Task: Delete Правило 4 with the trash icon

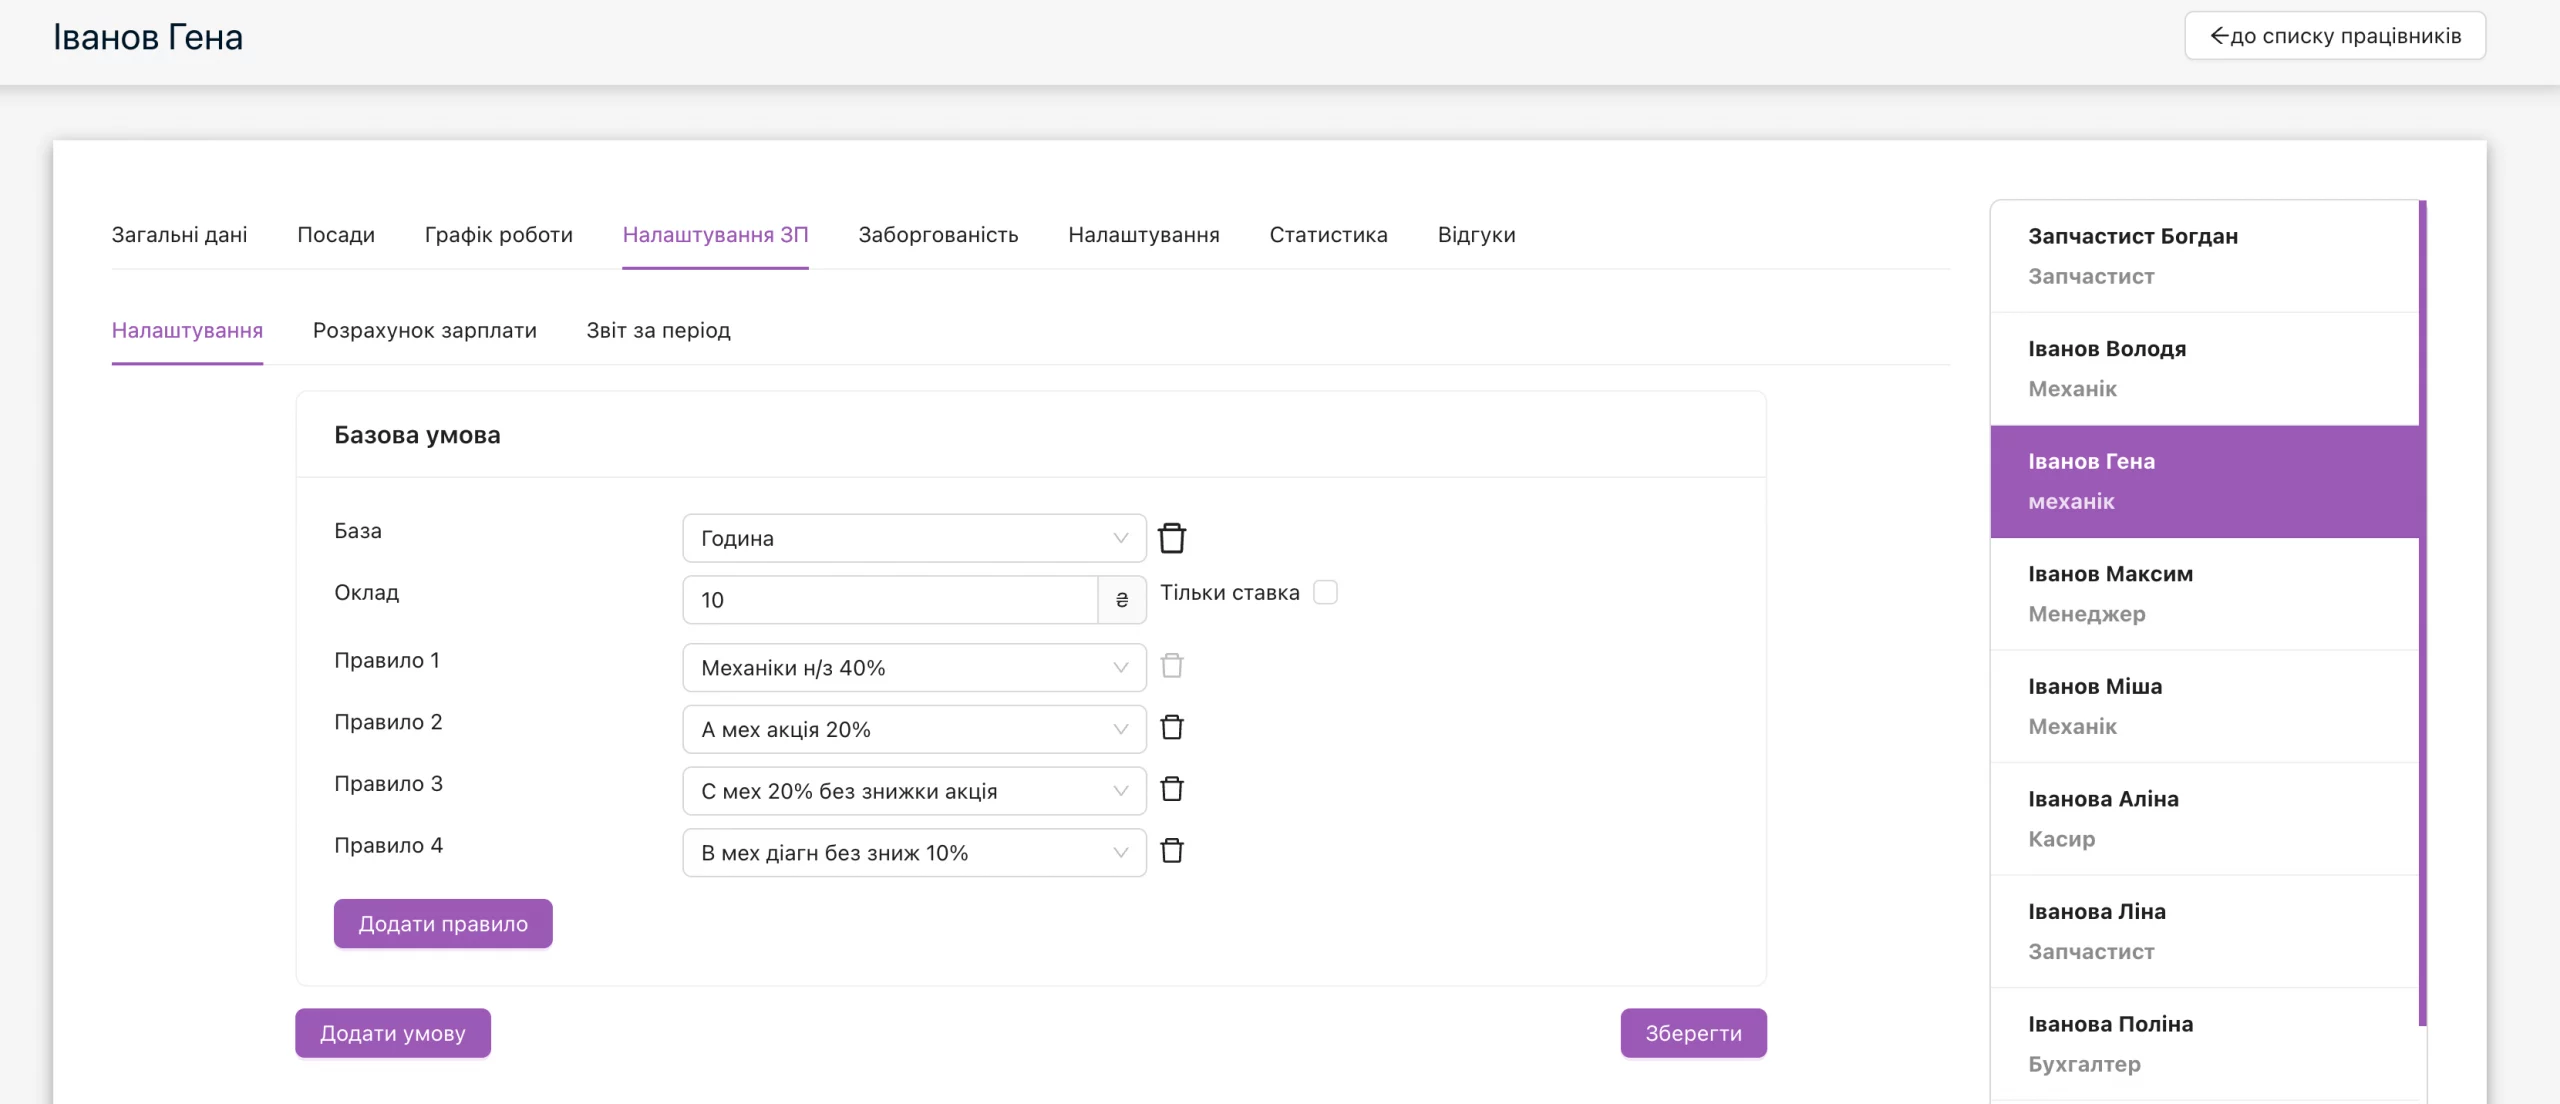Action: tap(1171, 852)
